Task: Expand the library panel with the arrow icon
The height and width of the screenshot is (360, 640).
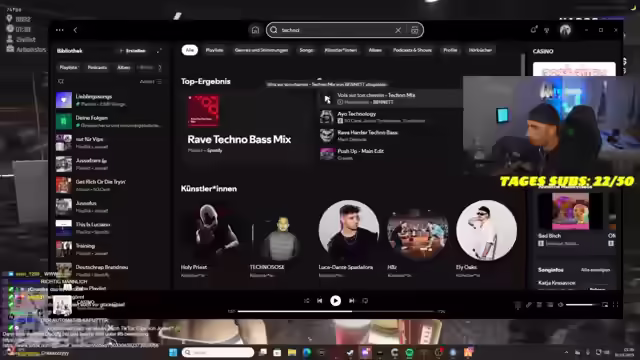Action: [x=159, y=51]
